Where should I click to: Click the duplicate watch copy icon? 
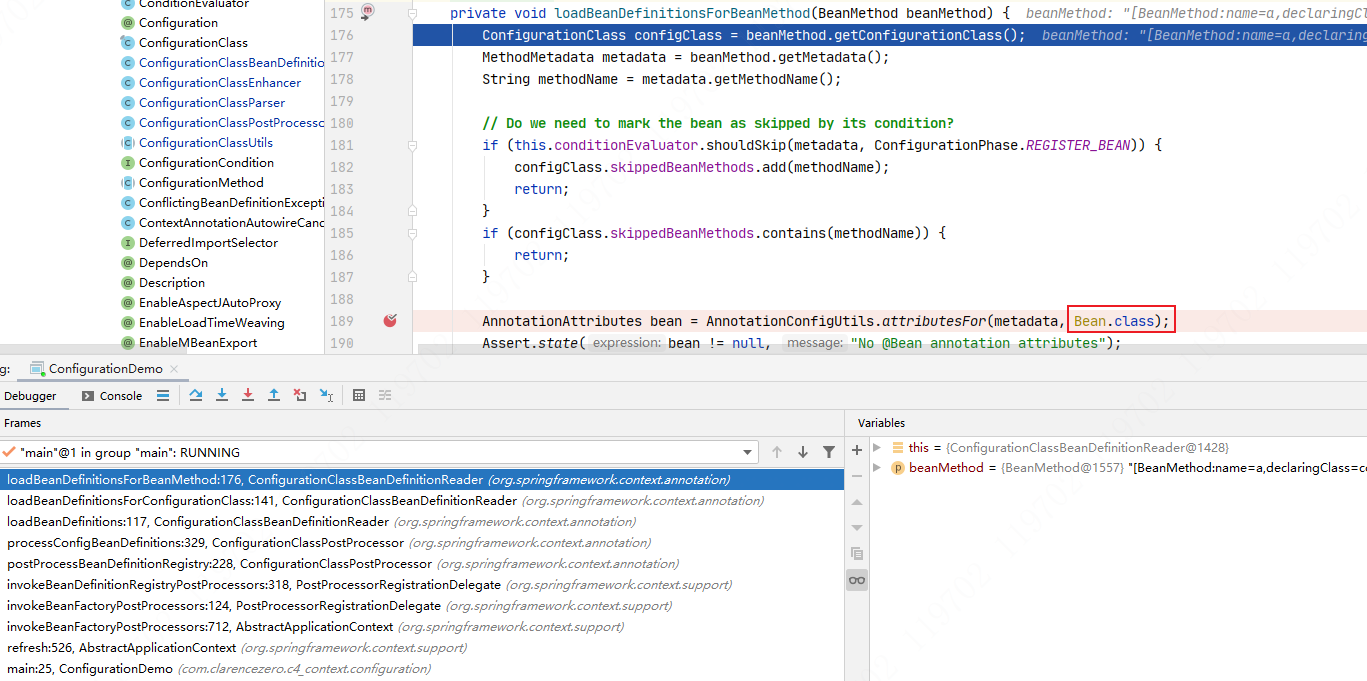point(857,553)
